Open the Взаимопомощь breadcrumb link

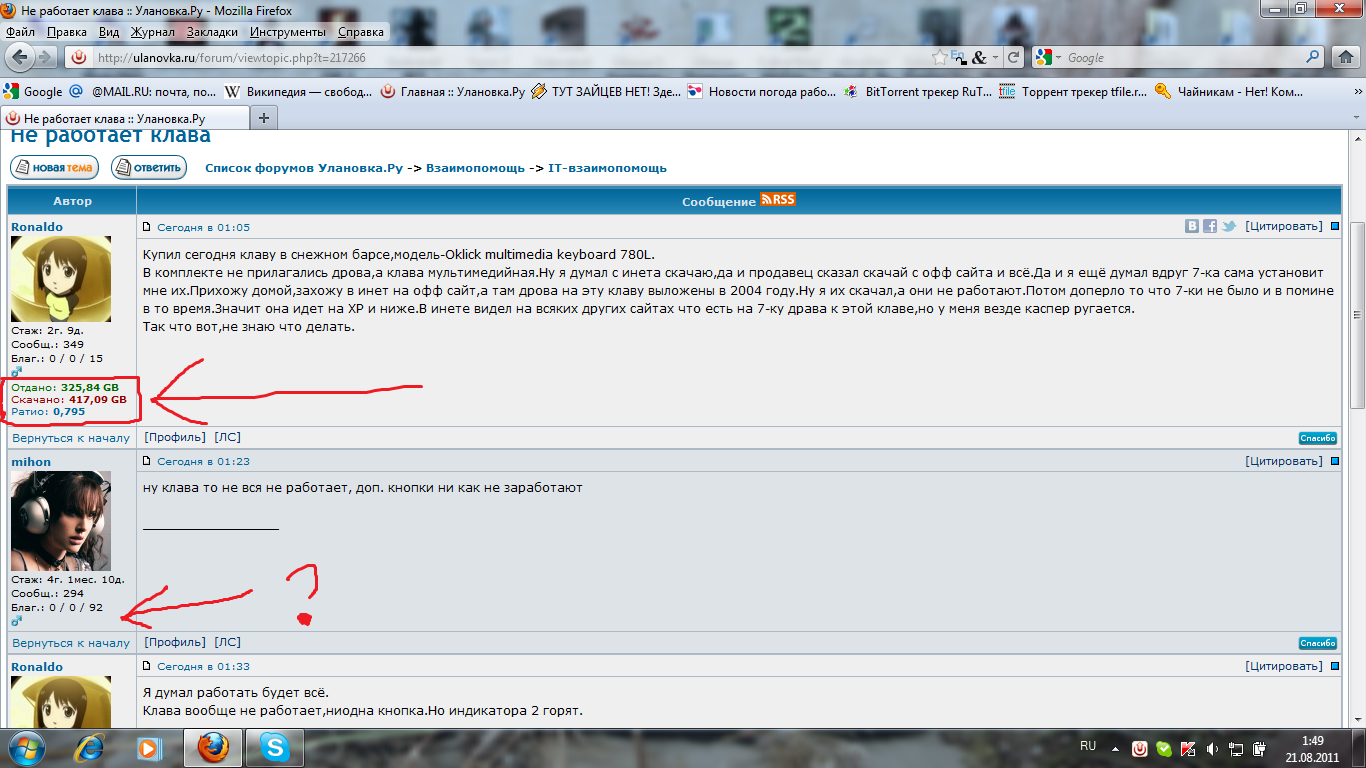click(x=475, y=168)
